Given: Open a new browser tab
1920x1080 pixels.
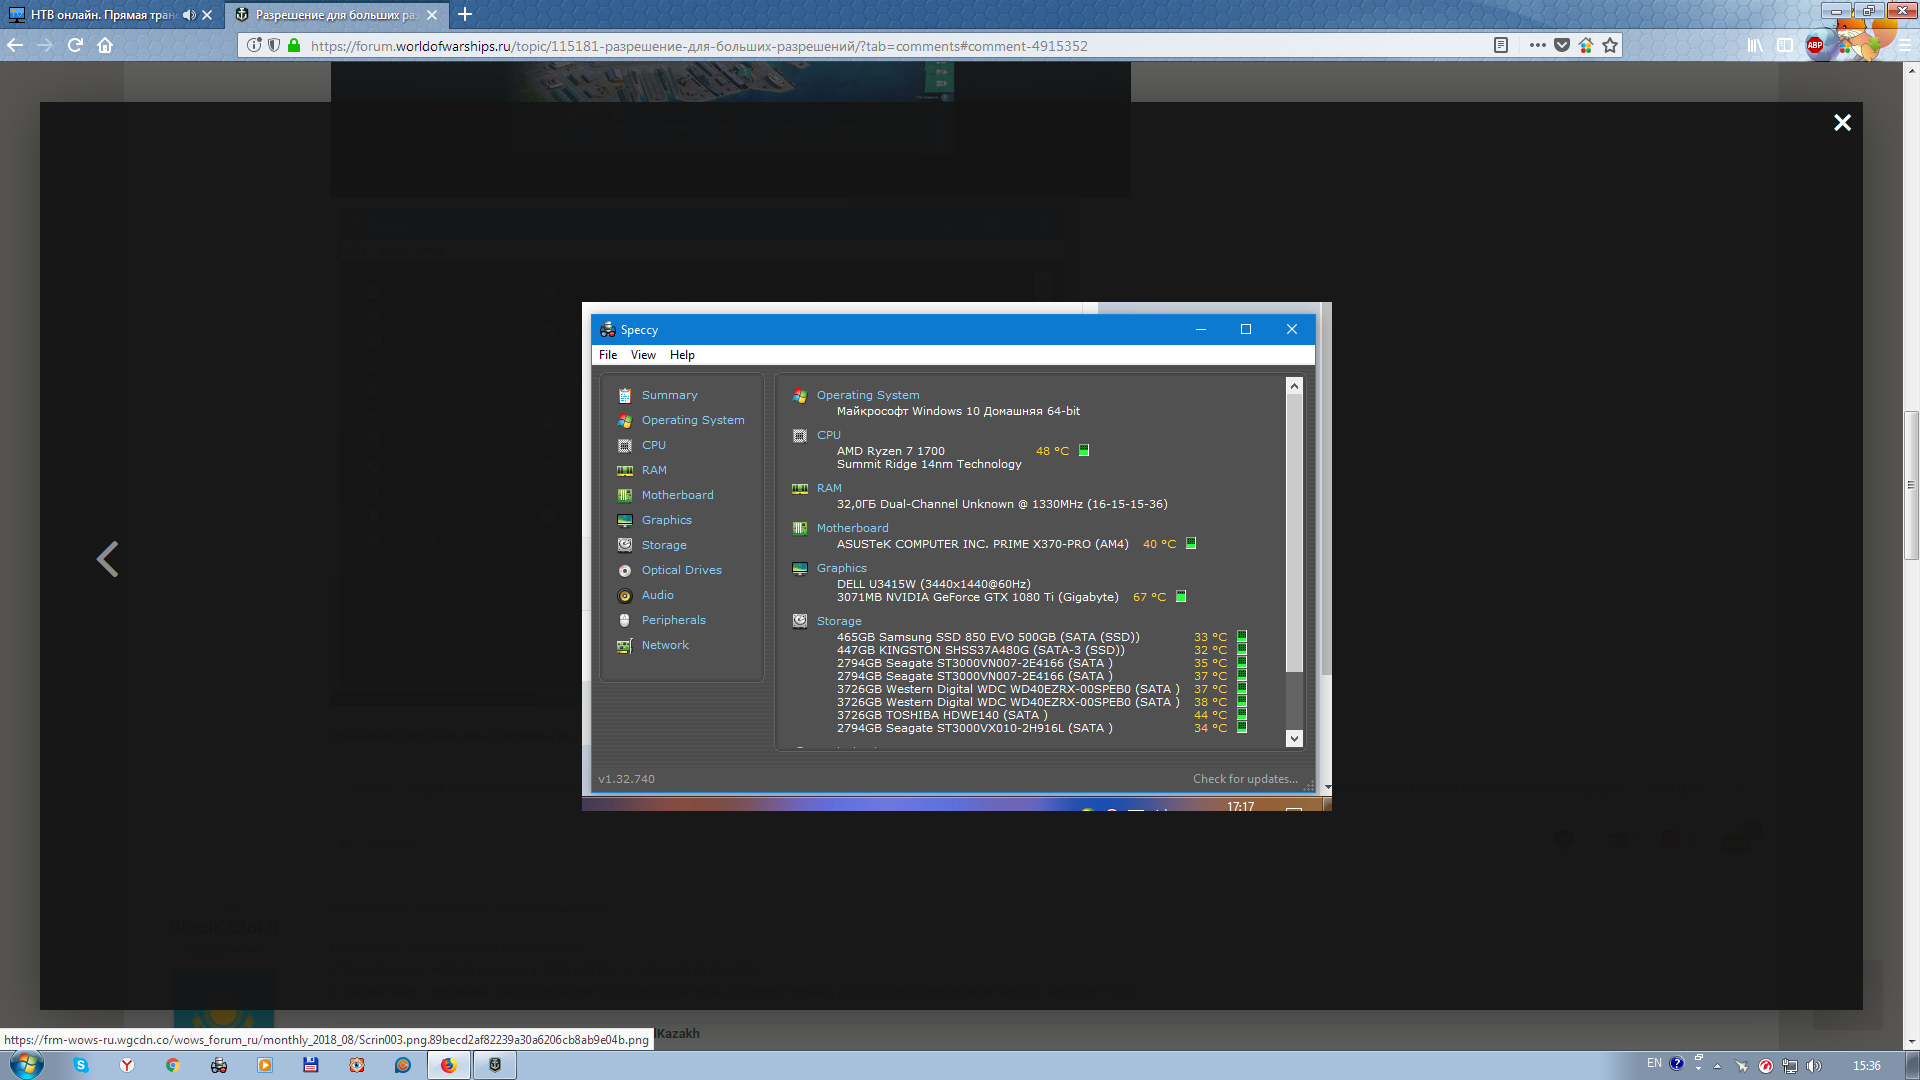Looking at the screenshot, I should (465, 15).
